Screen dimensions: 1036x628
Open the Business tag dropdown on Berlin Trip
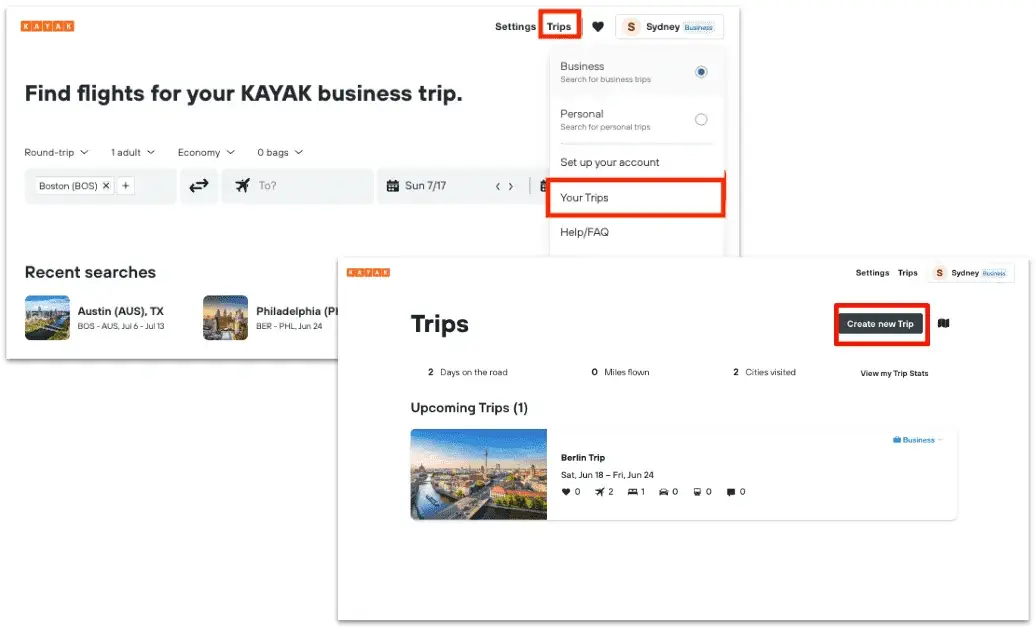click(x=917, y=440)
